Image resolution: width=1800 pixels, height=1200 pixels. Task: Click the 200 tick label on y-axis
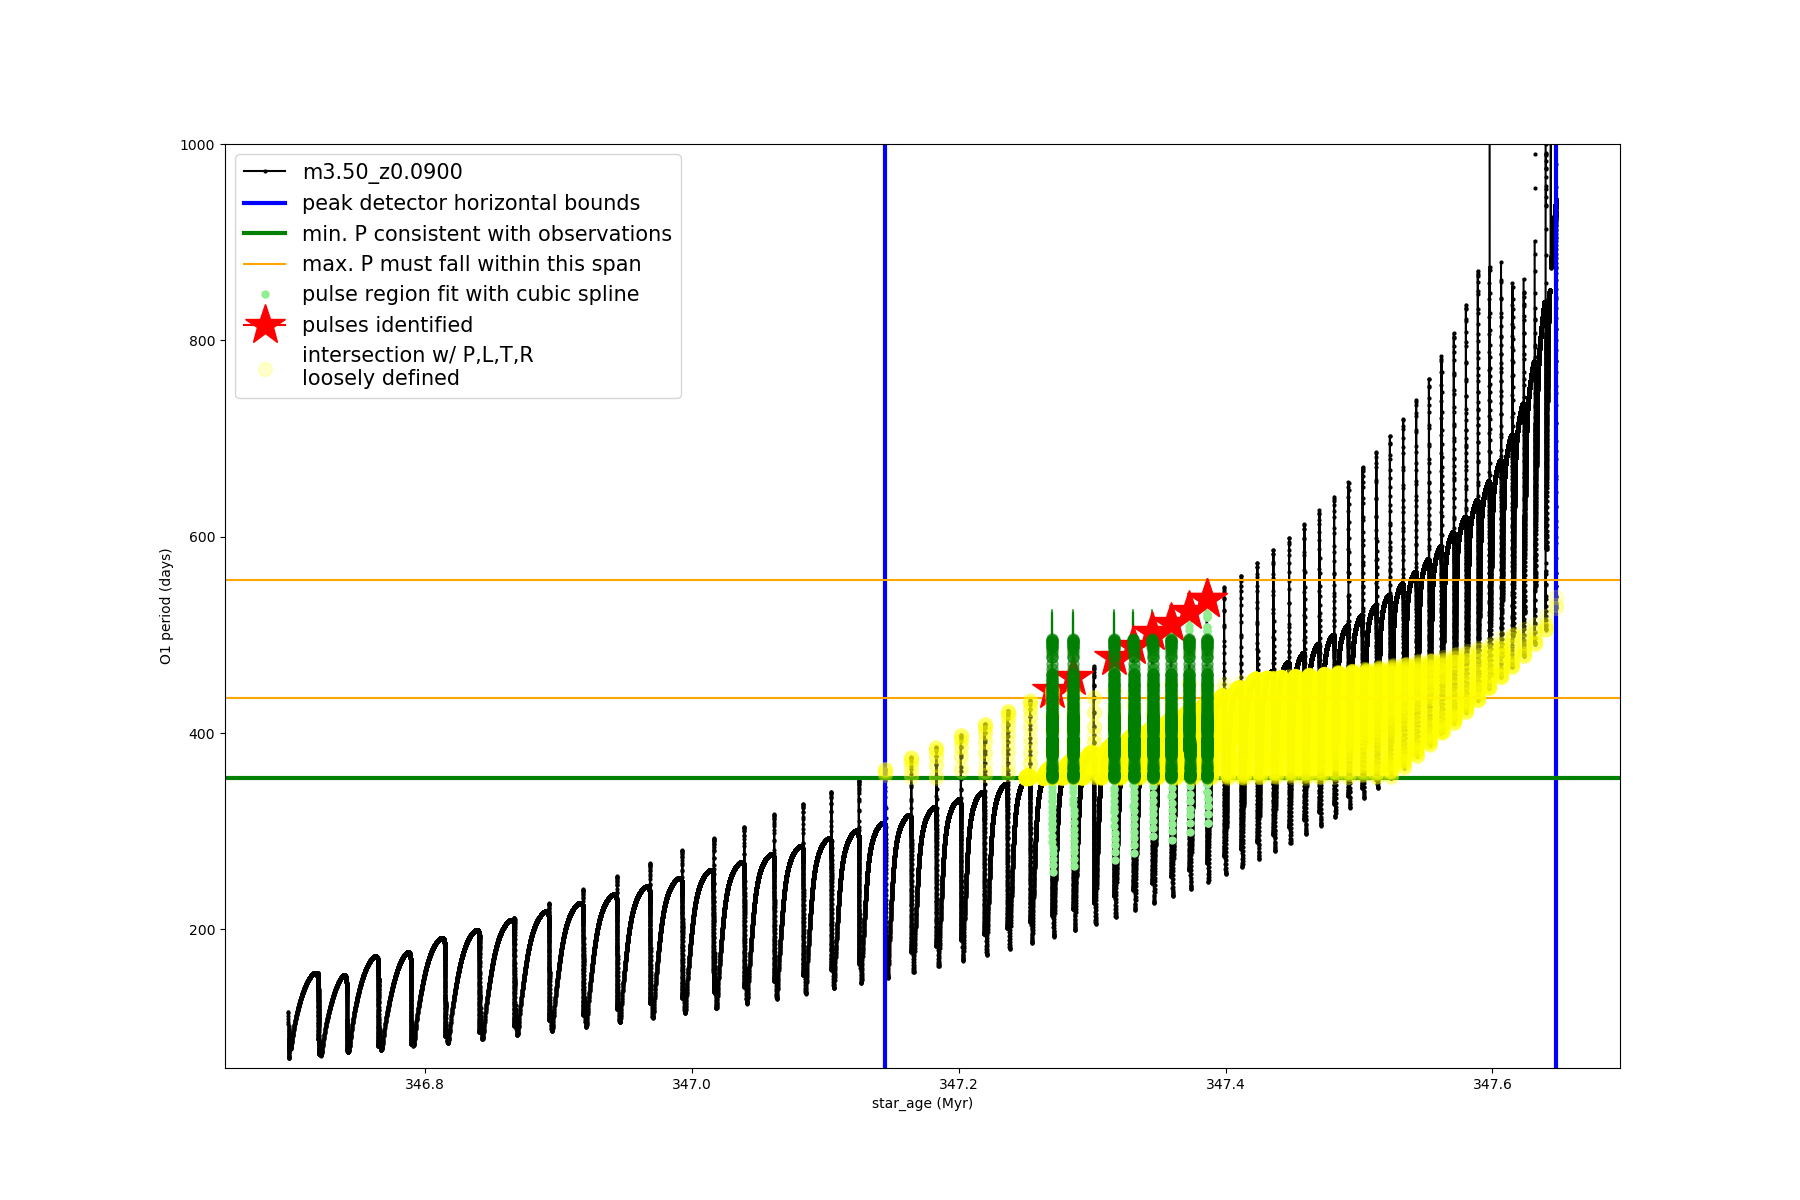201,930
